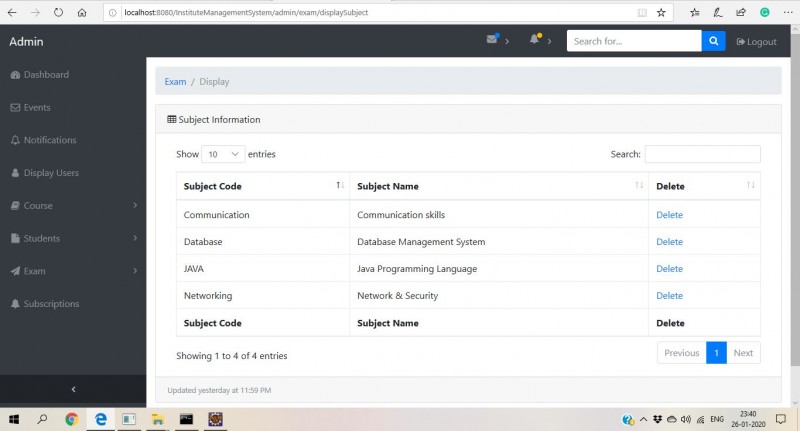Image resolution: width=800 pixels, height=431 pixels.
Task: Click 'Showing 1 to 4 of 4 entries' text
Action: coord(232,356)
